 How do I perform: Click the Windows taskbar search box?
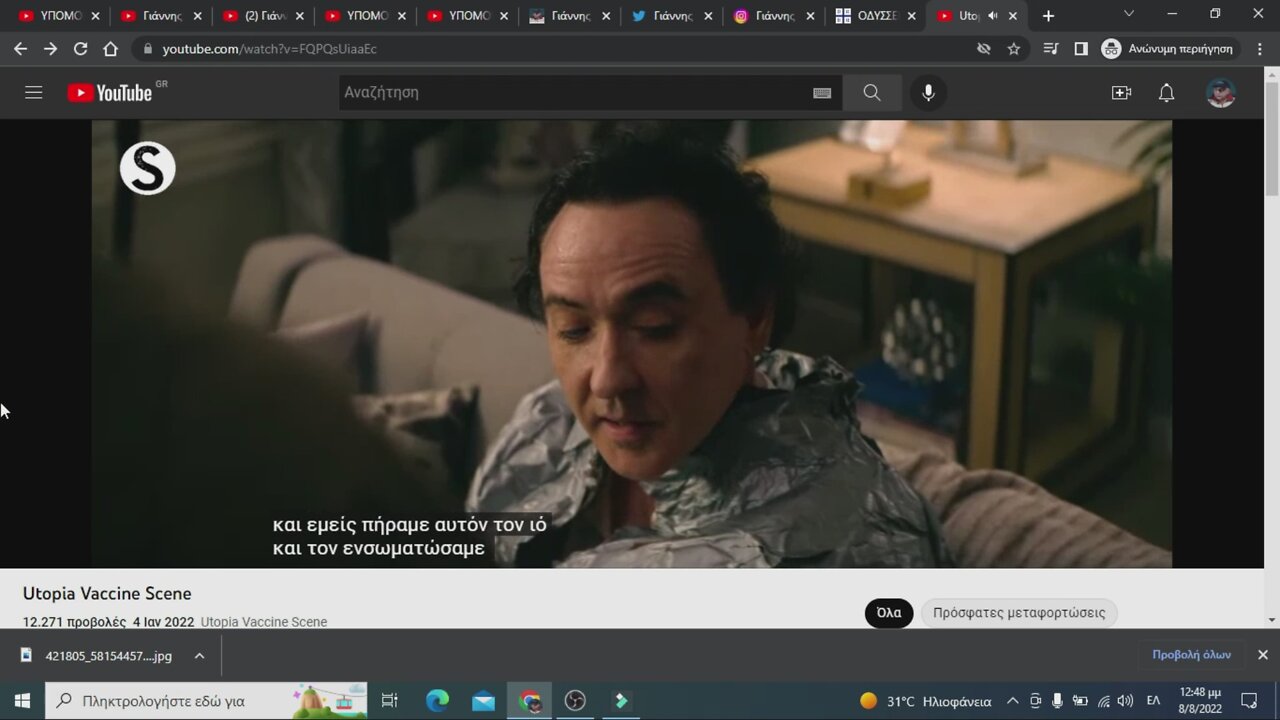[x=208, y=701]
